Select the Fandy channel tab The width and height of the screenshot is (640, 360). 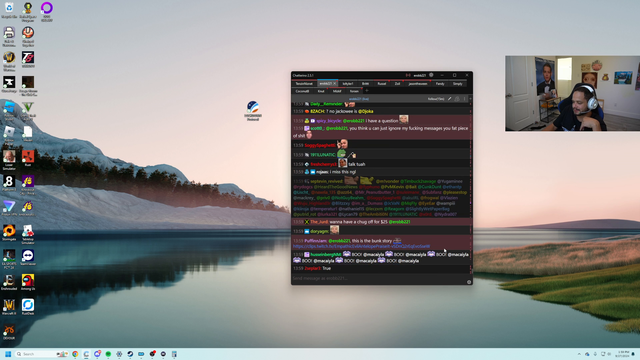tap(440, 84)
